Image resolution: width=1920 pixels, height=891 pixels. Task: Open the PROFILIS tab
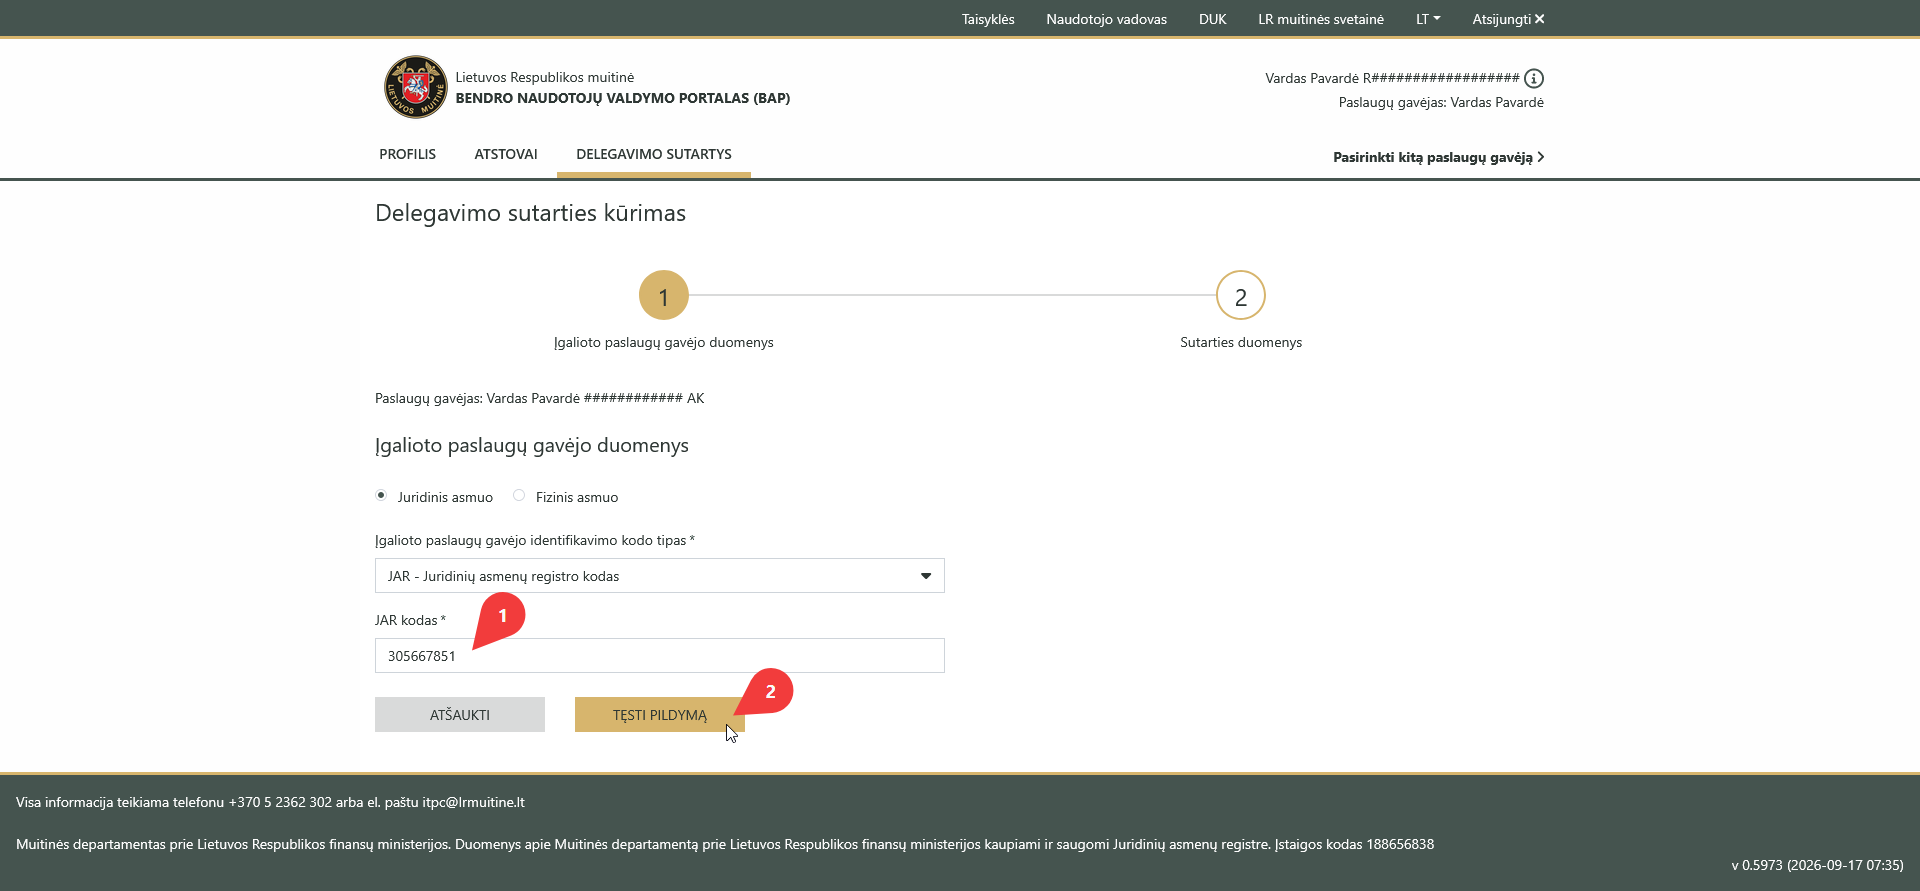(x=407, y=154)
